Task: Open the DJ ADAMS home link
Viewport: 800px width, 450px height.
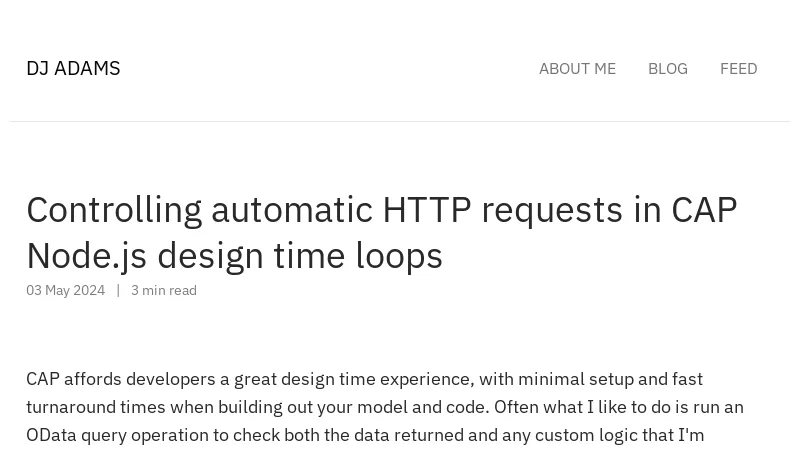Action: [x=73, y=68]
